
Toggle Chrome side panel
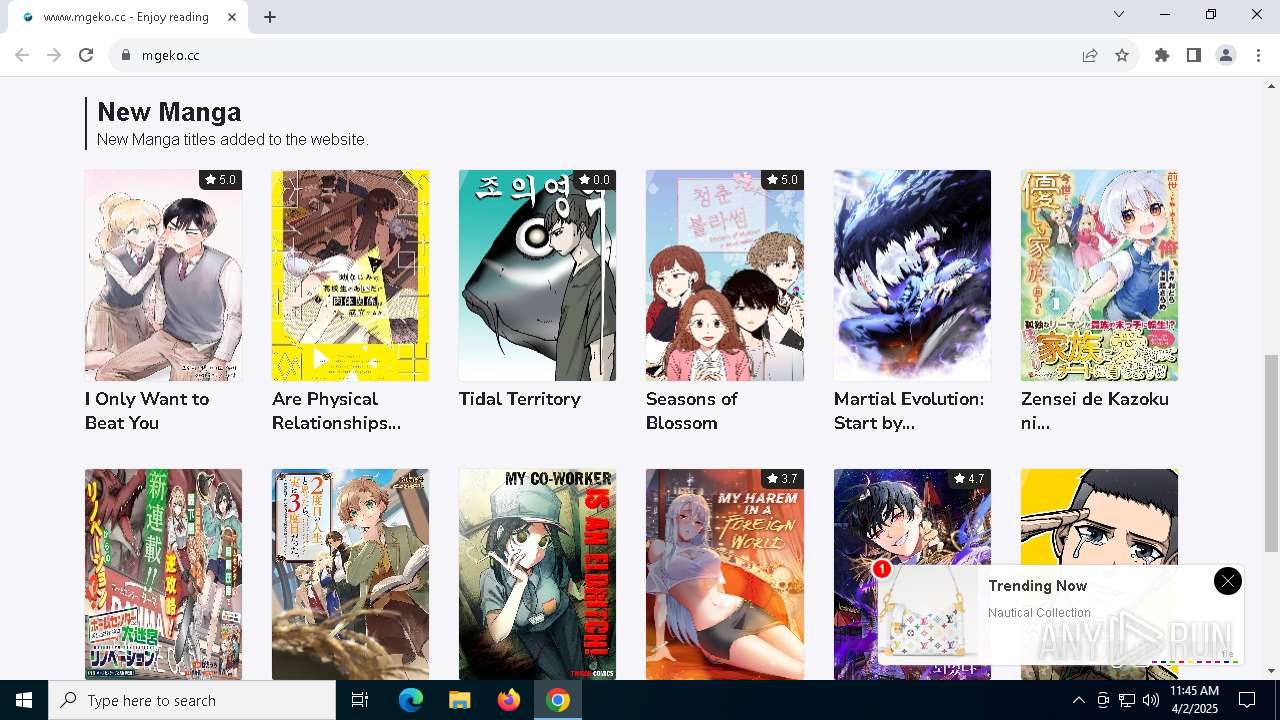(1194, 55)
